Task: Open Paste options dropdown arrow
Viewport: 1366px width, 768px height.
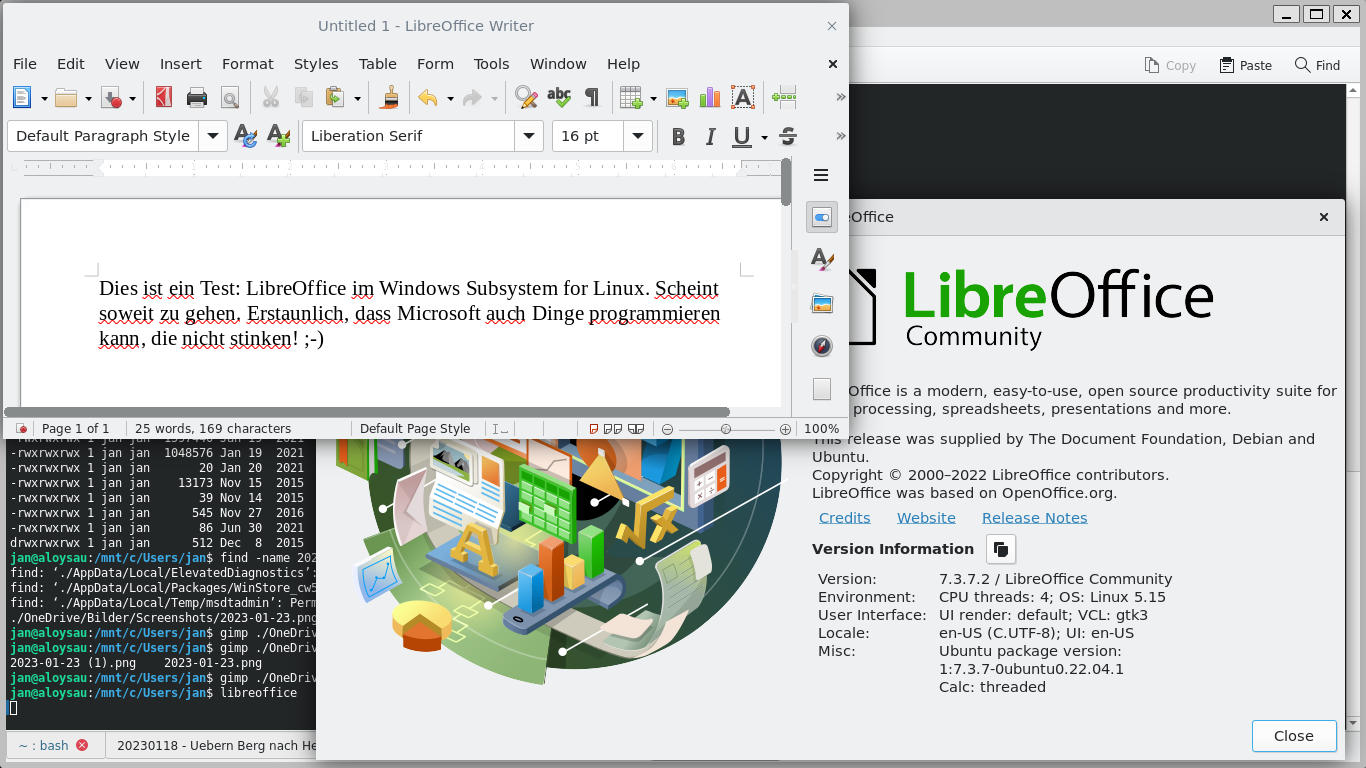Action: [357, 98]
